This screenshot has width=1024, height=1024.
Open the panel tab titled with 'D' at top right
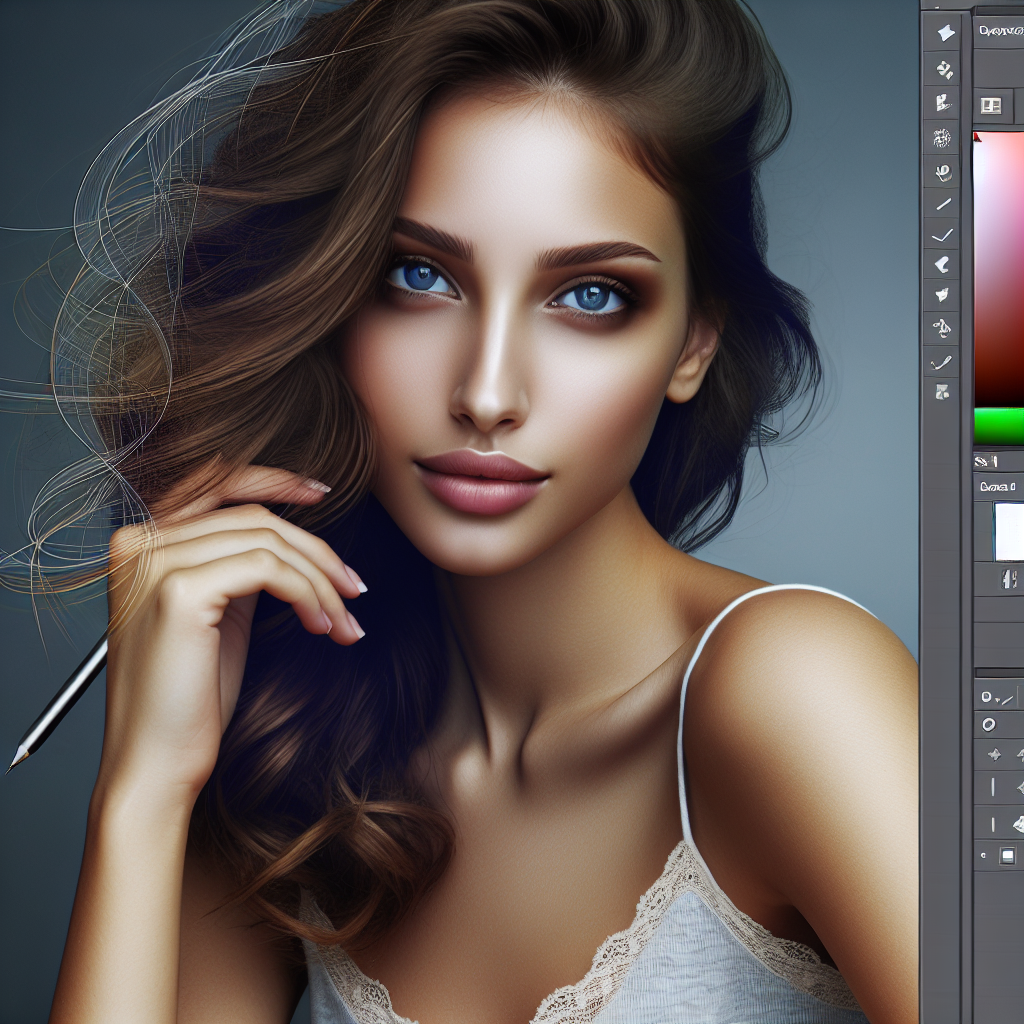pyautogui.click(x=1000, y=31)
